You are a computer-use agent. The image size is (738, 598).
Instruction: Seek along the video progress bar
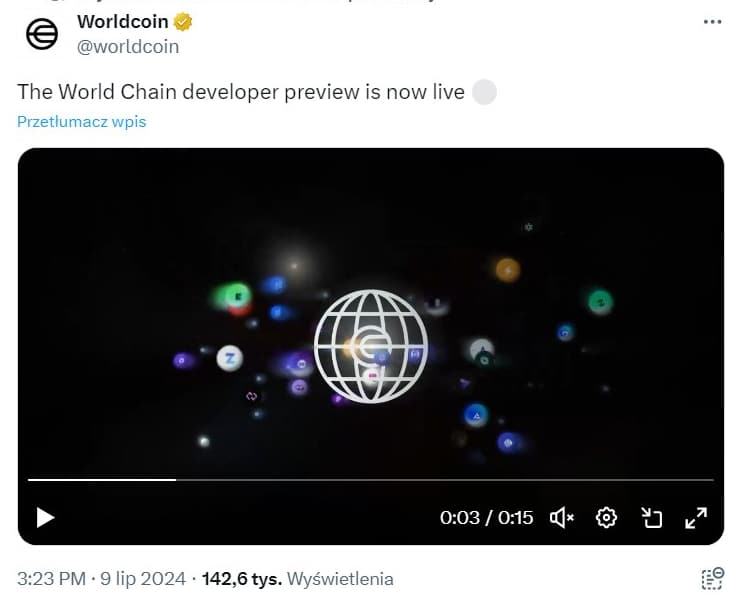coord(371,480)
